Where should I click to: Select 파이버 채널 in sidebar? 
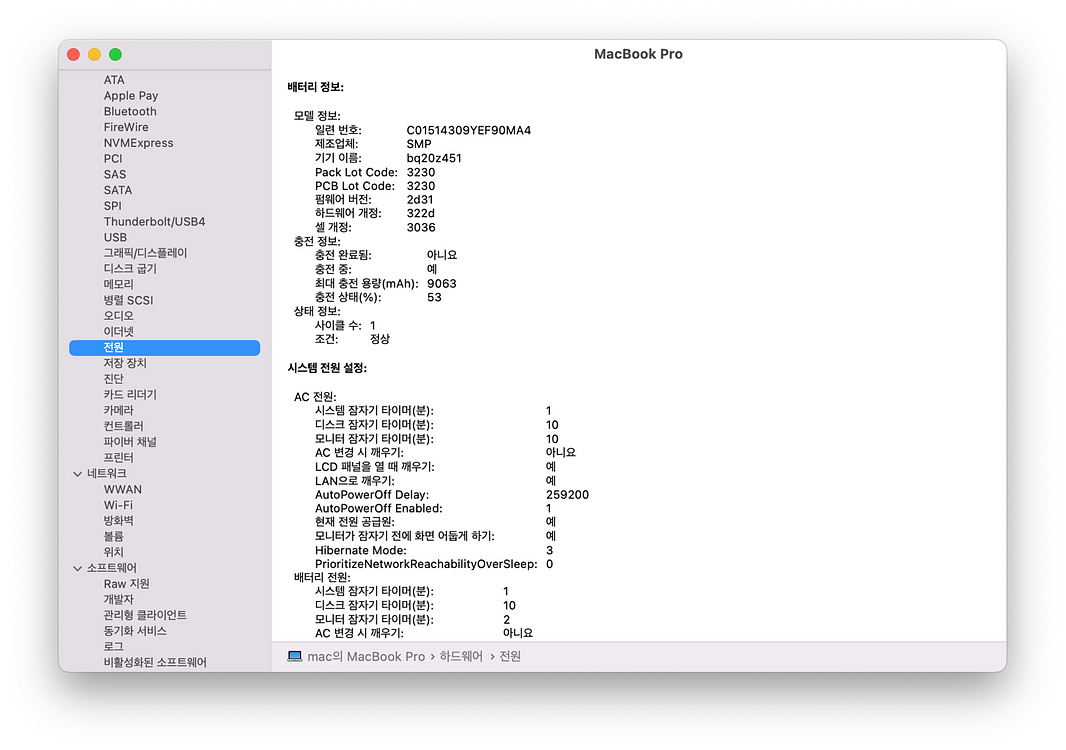pos(130,442)
